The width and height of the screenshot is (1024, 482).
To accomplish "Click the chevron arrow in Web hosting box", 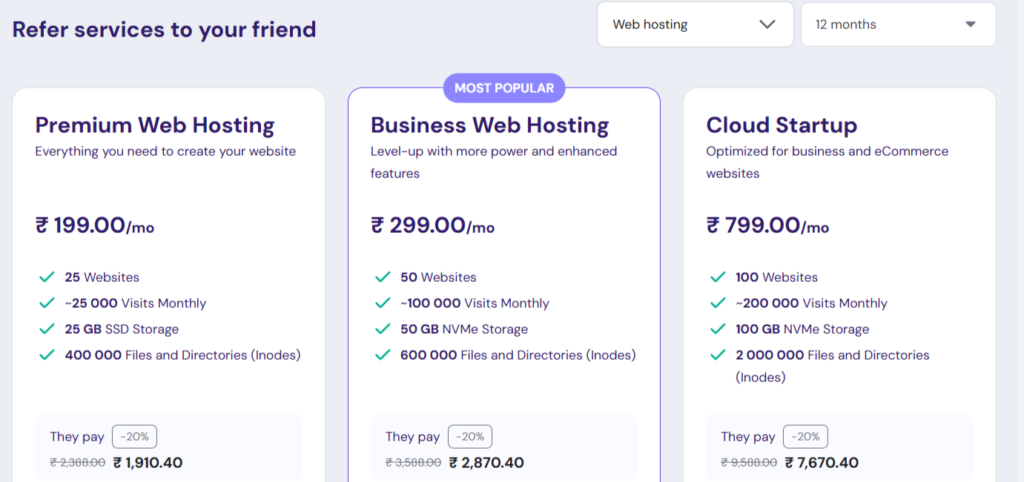I will point(768,24).
